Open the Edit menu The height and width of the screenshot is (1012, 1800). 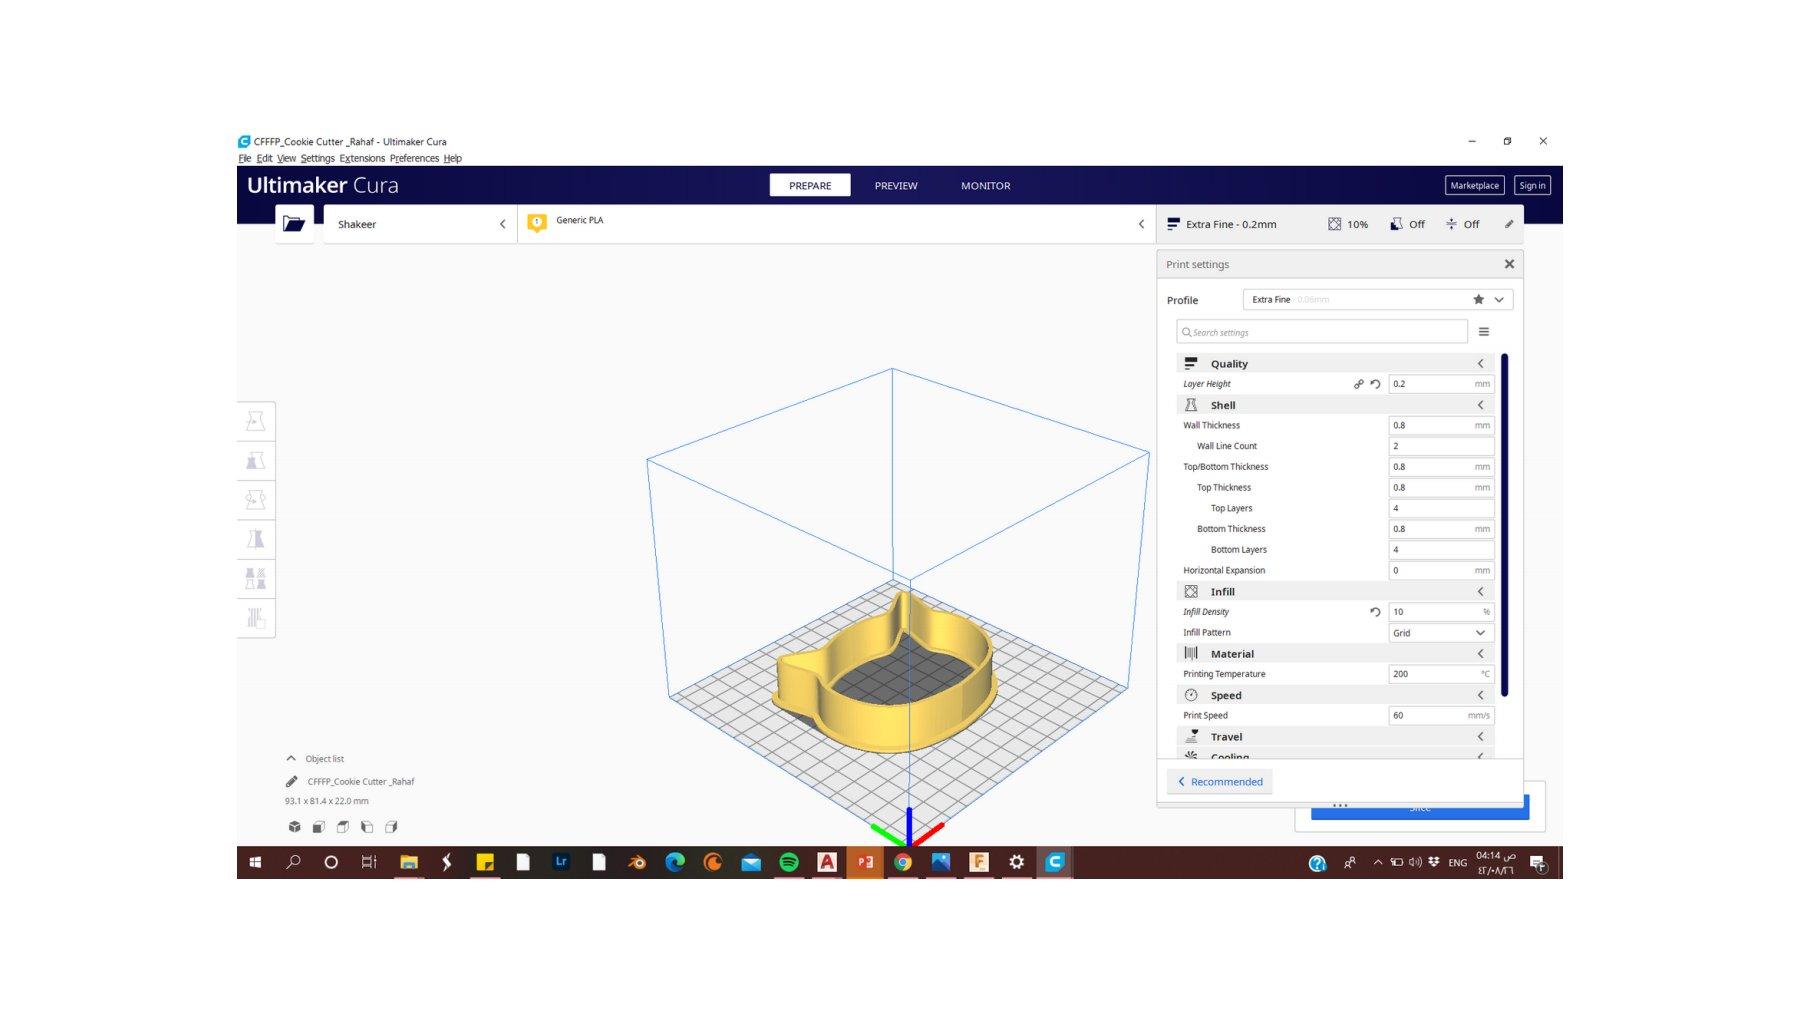pos(264,158)
